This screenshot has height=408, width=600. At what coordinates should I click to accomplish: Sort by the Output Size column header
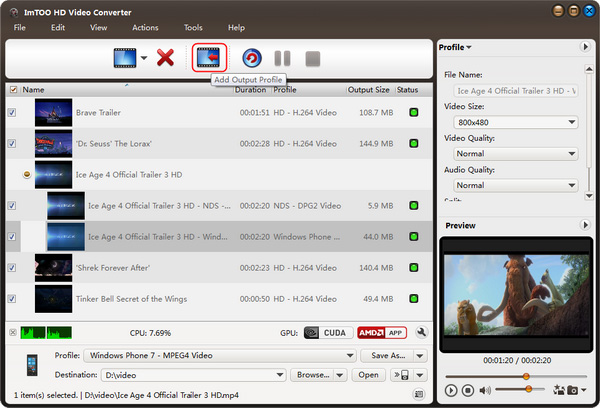click(368, 90)
